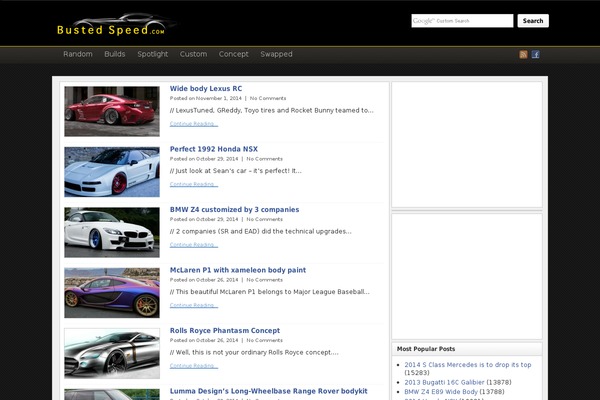Screen dimensions: 600x400
Task: Open the Random menu item
Action: (x=78, y=54)
